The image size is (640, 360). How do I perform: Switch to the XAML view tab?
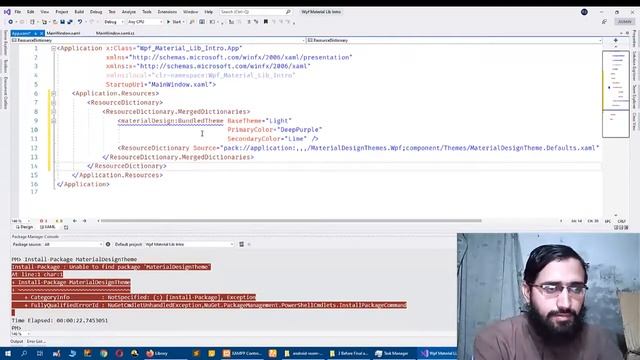pyautogui.click(x=48, y=227)
